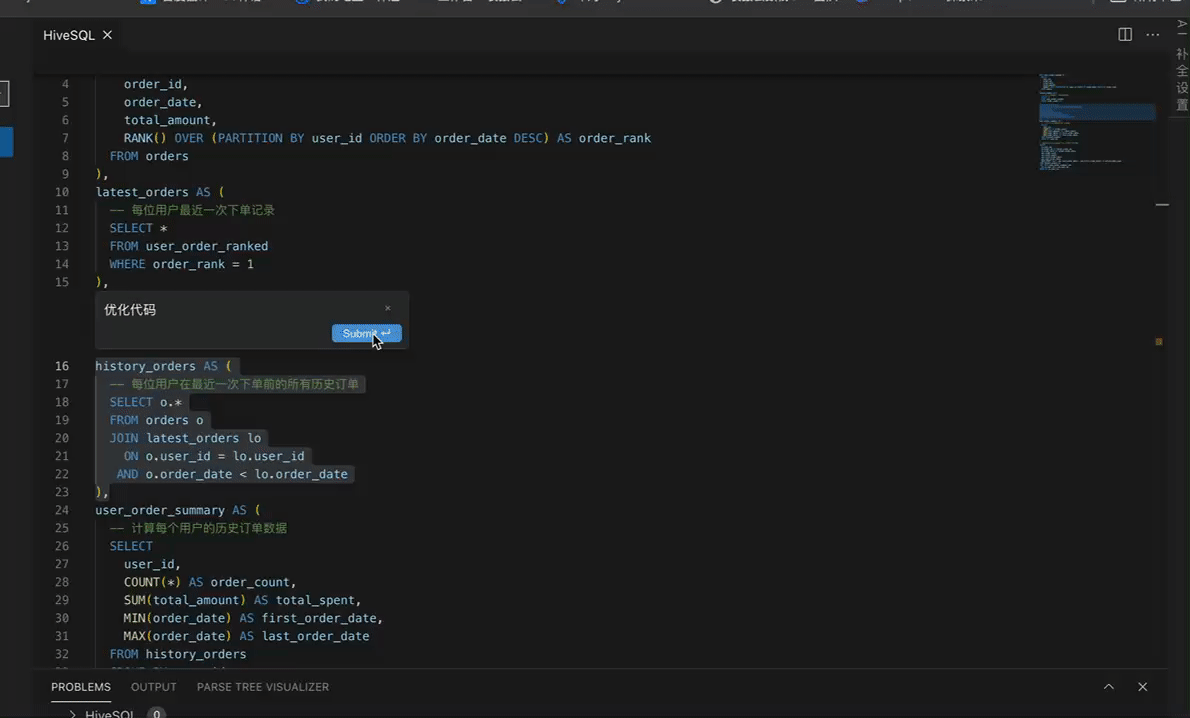Click the blue active item on left sidebar
Image resolution: width=1190 pixels, height=718 pixels.
tap(6, 141)
